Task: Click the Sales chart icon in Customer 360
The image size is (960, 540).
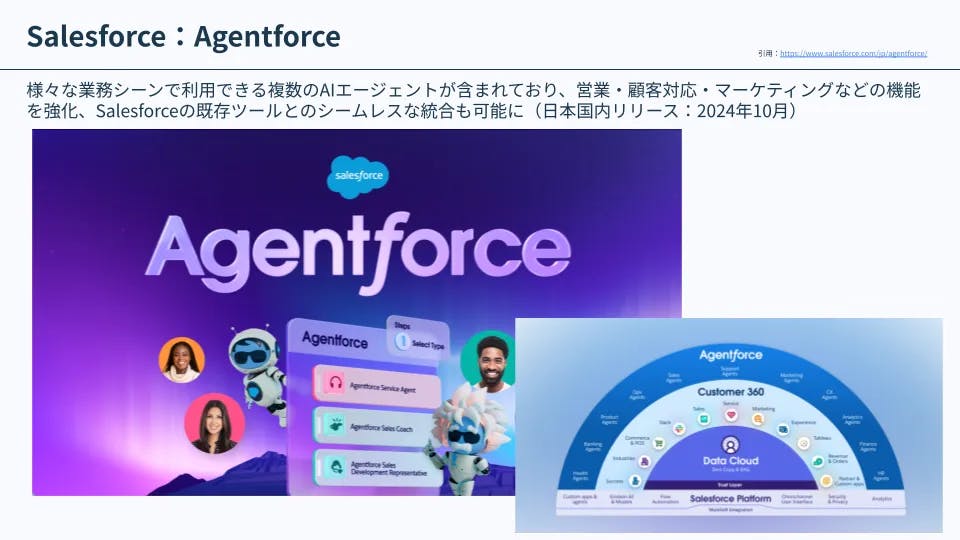Action: (704, 419)
